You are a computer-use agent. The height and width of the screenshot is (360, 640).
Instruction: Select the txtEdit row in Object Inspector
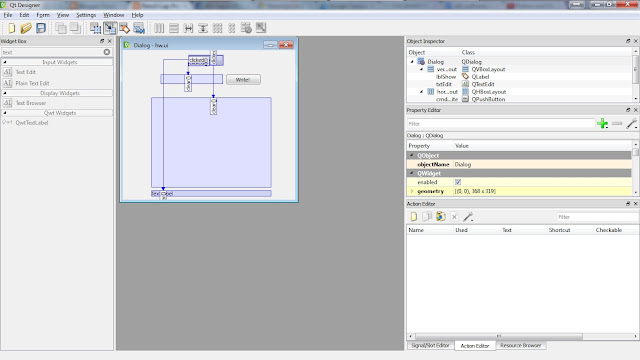coord(519,84)
